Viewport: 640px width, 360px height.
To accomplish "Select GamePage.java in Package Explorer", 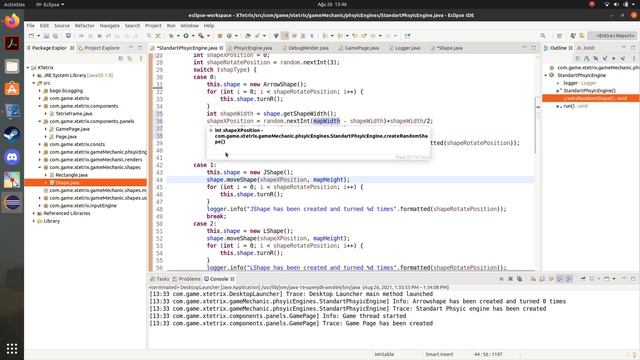I will click(x=73, y=129).
